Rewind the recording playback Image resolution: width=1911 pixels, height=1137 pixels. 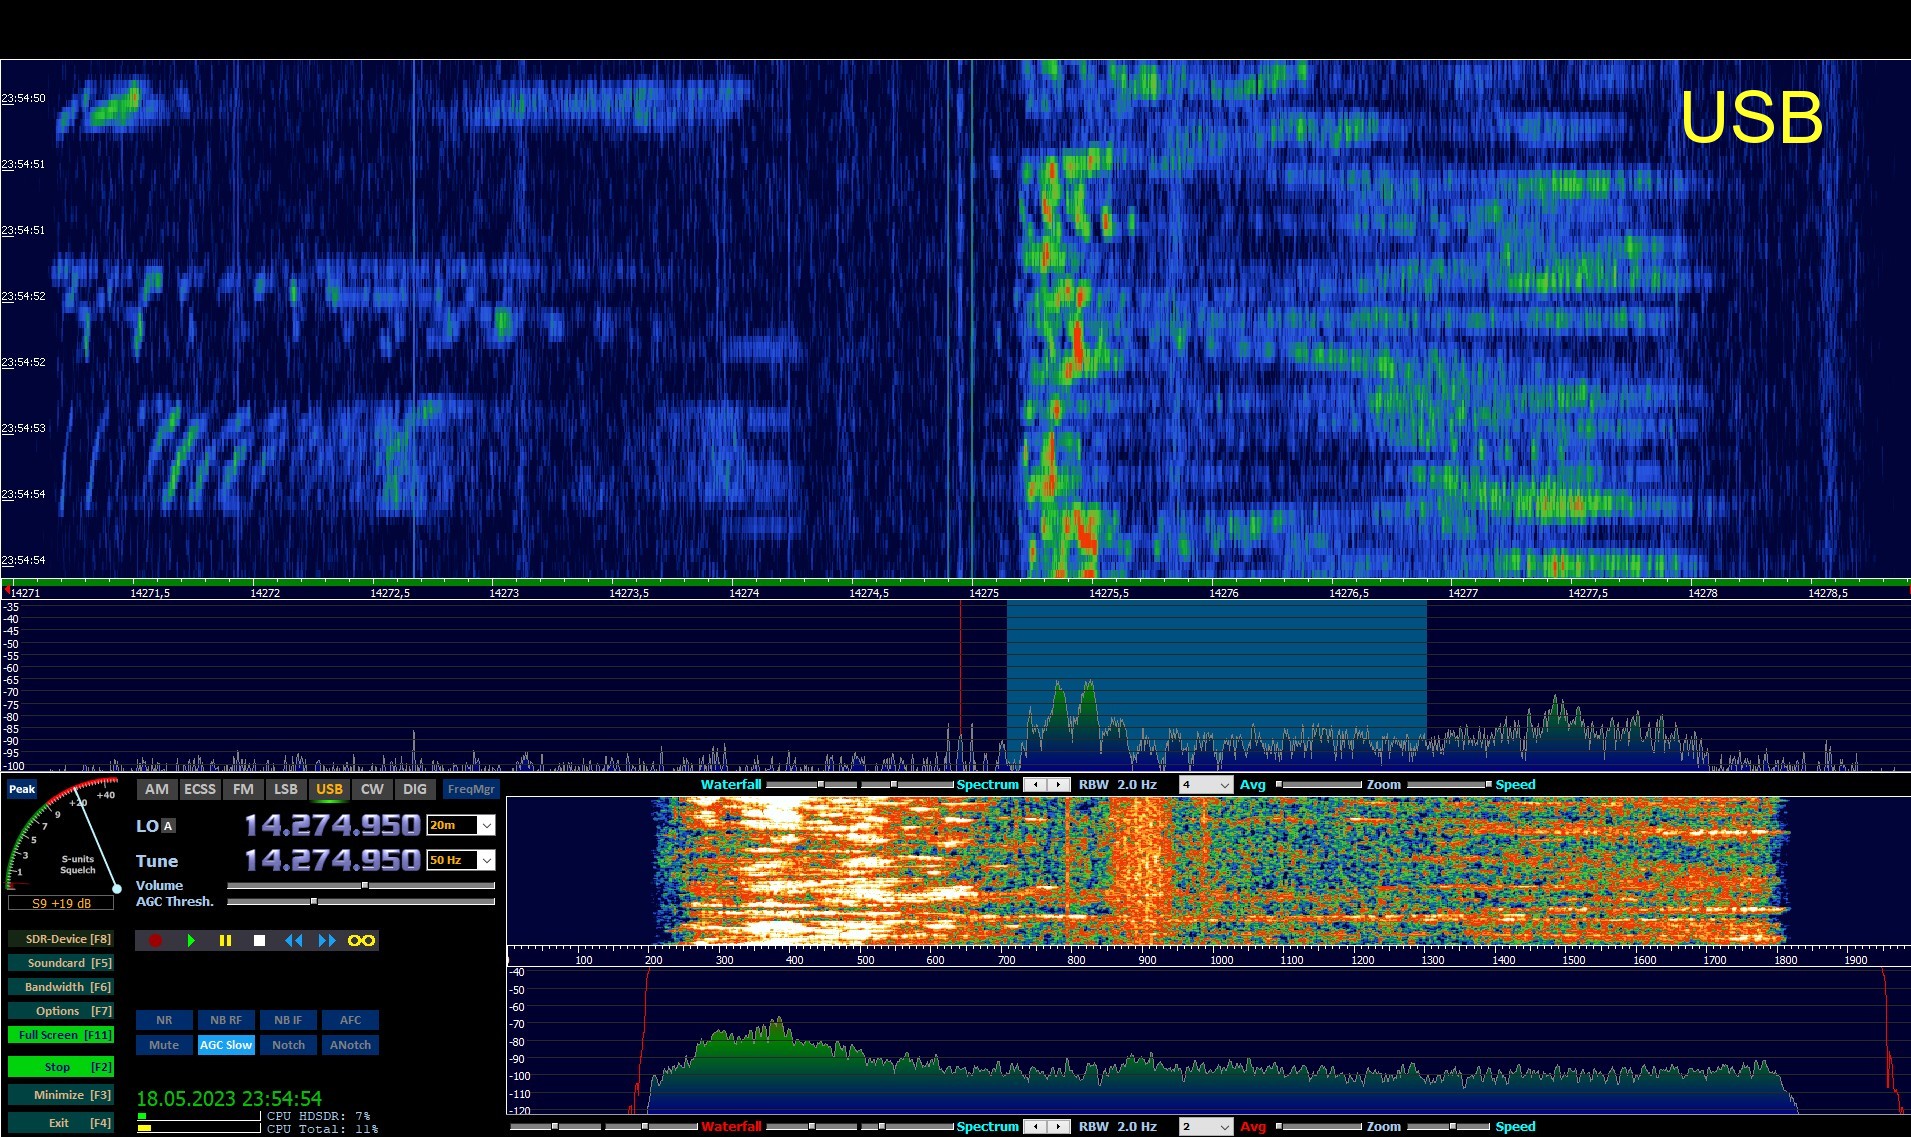(293, 941)
